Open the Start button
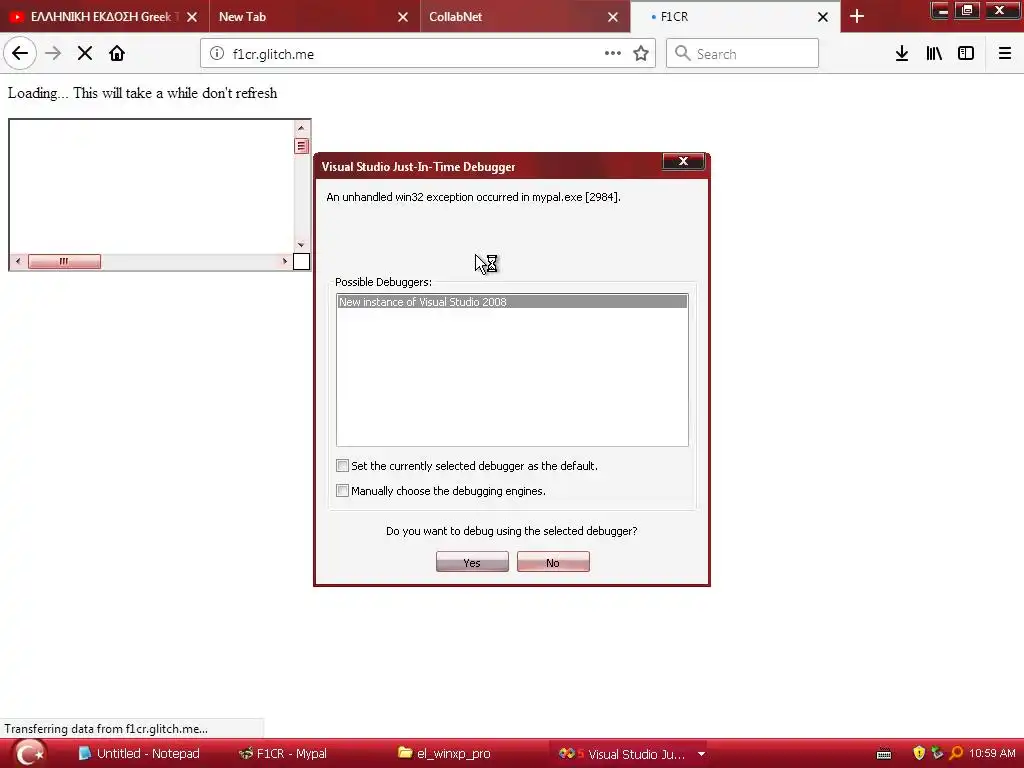 click(29, 754)
